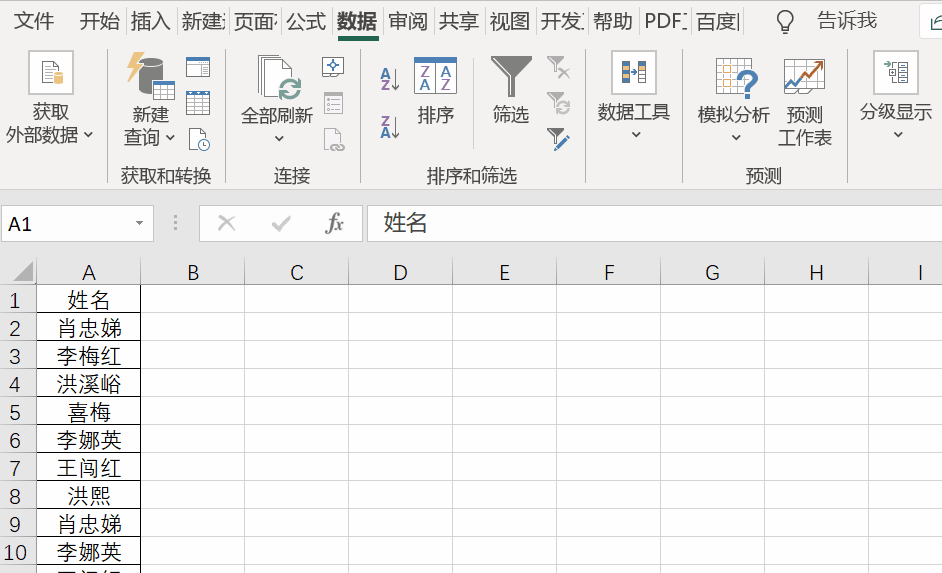The height and width of the screenshot is (573, 942).
Task: Select cell A6 containing 李娜英
Action: coord(88,440)
